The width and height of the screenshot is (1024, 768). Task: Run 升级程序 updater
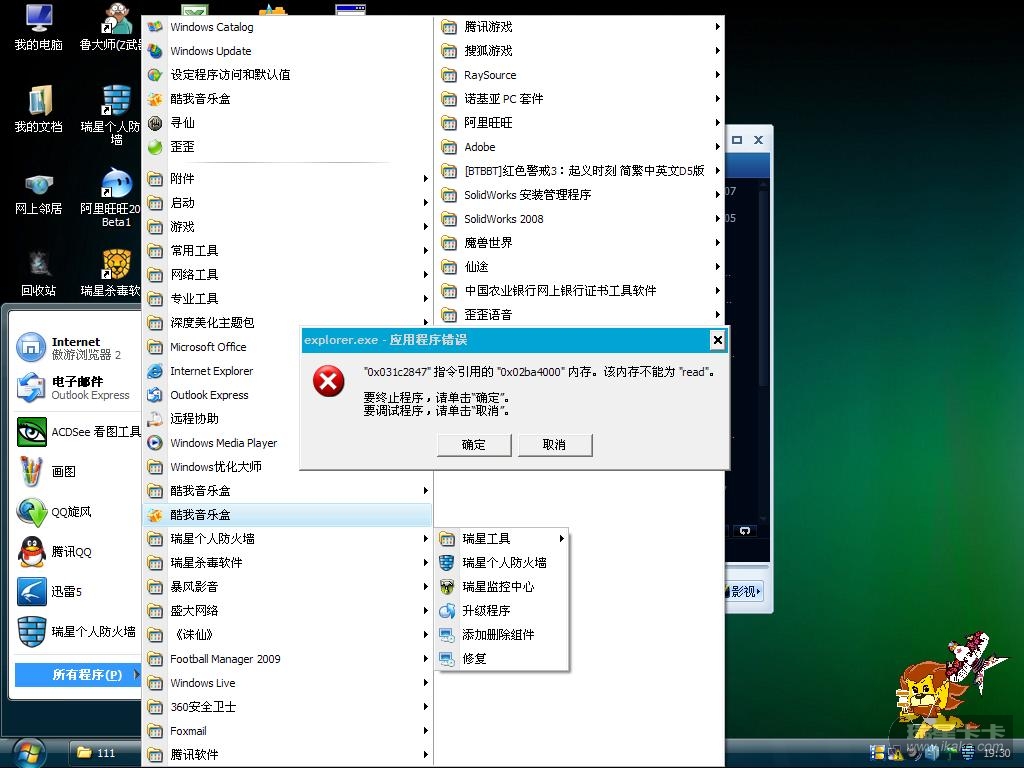502,611
